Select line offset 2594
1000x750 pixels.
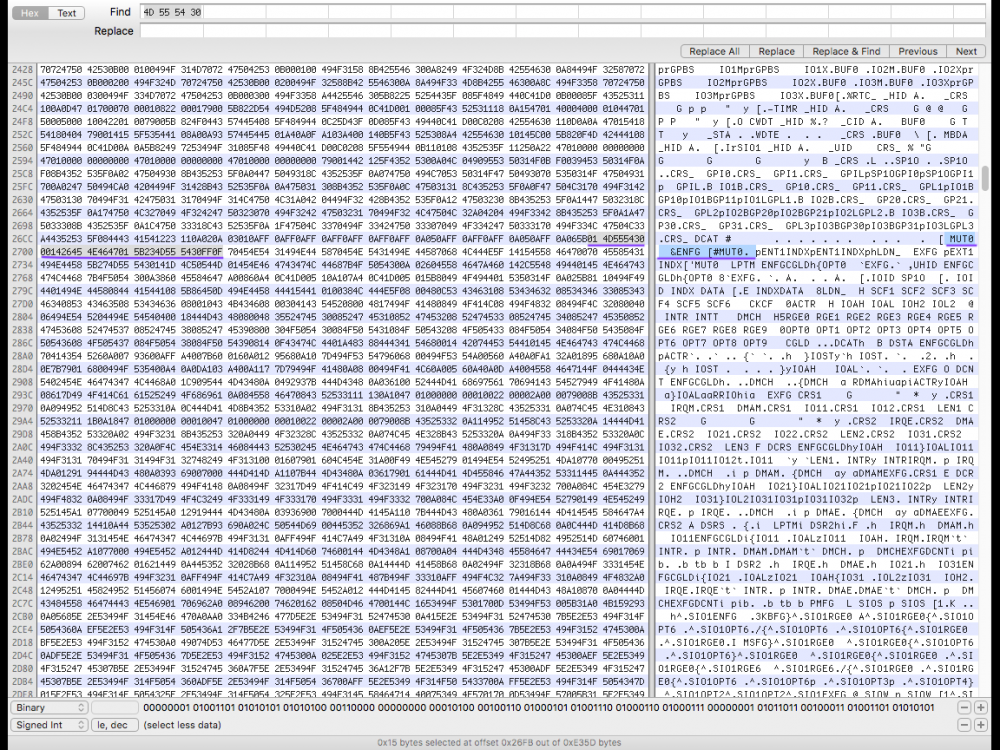[22, 160]
